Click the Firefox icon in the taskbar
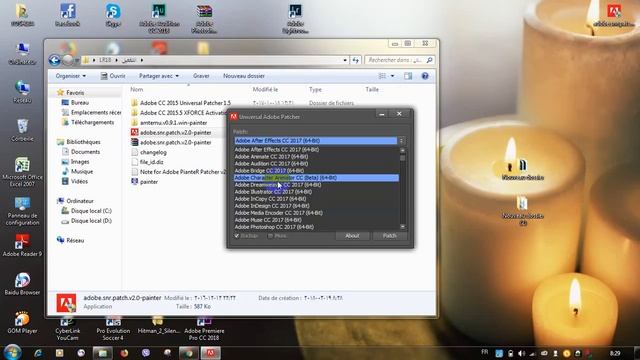 [124, 353]
